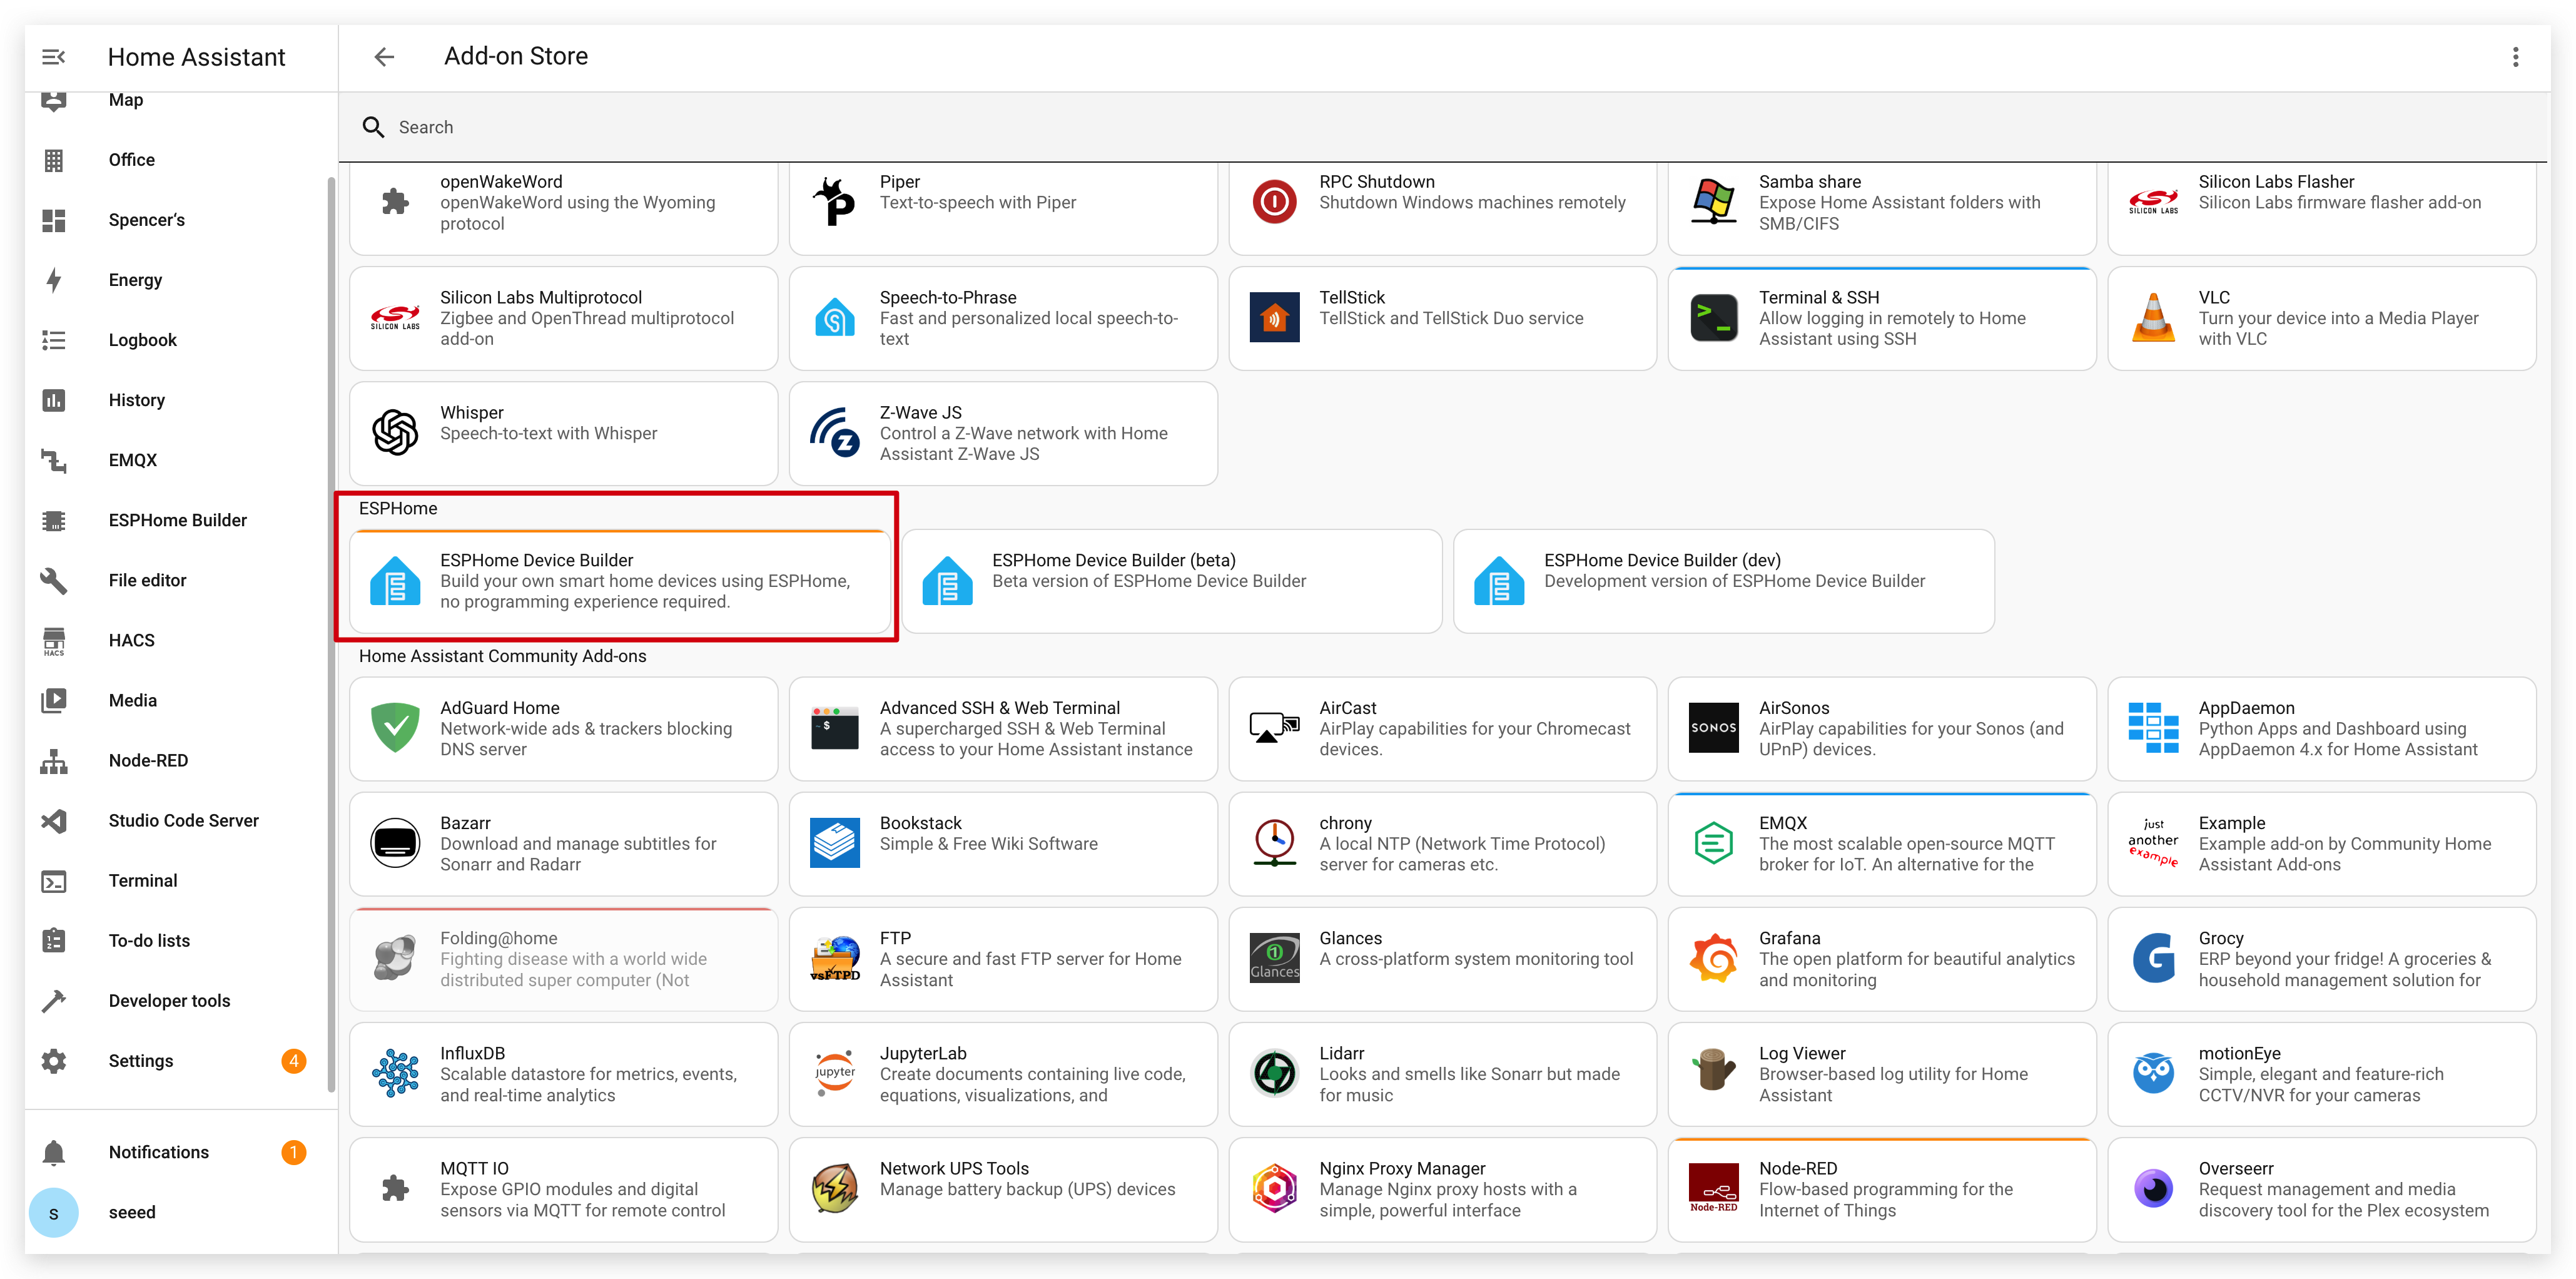Screen dimensions: 2576x1279
Task: Click the openWakeWord add-on title
Action: [501, 182]
